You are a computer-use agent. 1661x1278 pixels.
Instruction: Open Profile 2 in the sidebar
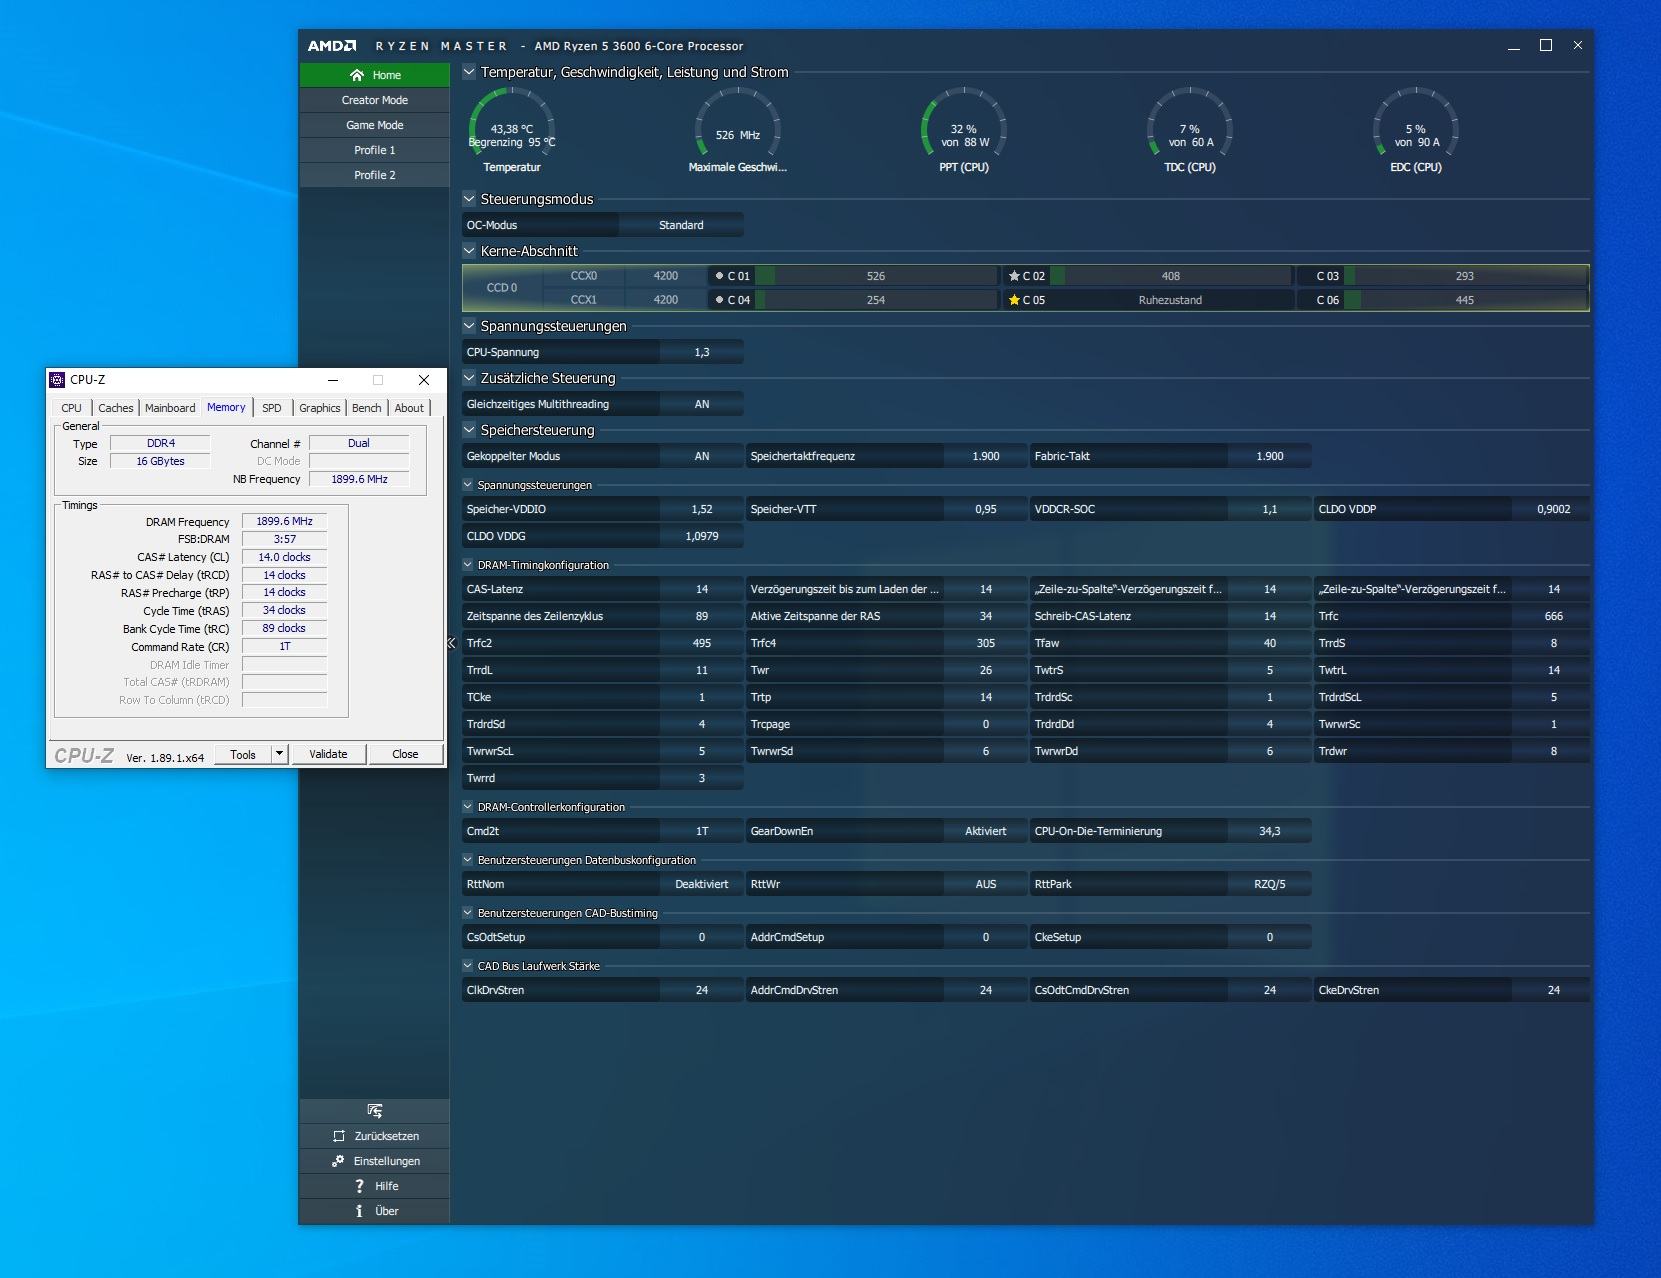click(x=375, y=175)
